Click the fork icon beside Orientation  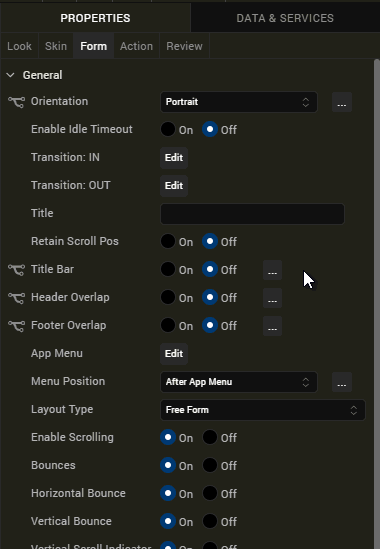16,102
